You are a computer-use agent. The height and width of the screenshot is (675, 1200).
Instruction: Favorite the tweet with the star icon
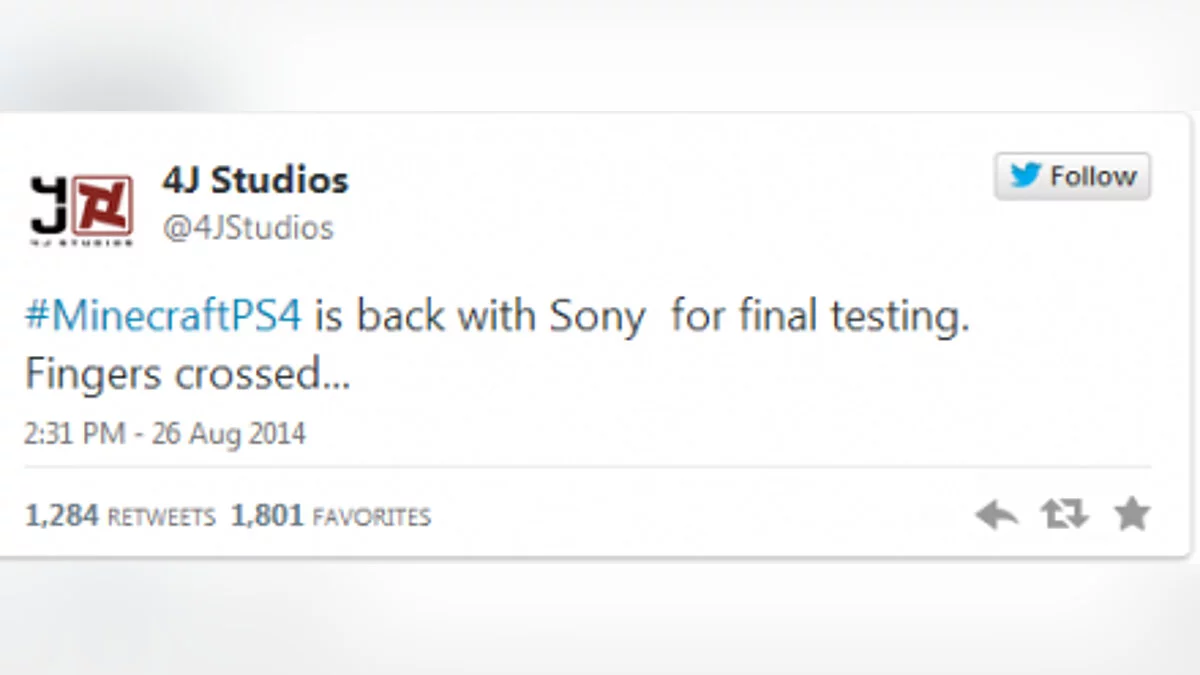[x=1132, y=514]
